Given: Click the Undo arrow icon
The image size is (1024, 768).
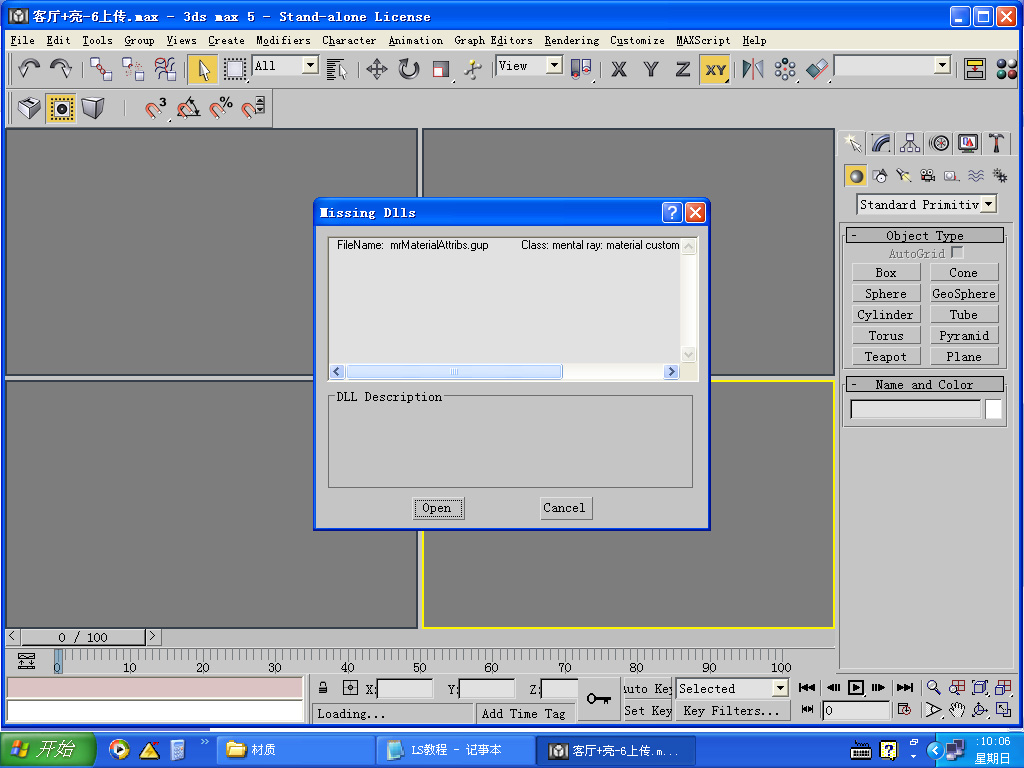Looking at the screenshot, I should coord(29,69).
